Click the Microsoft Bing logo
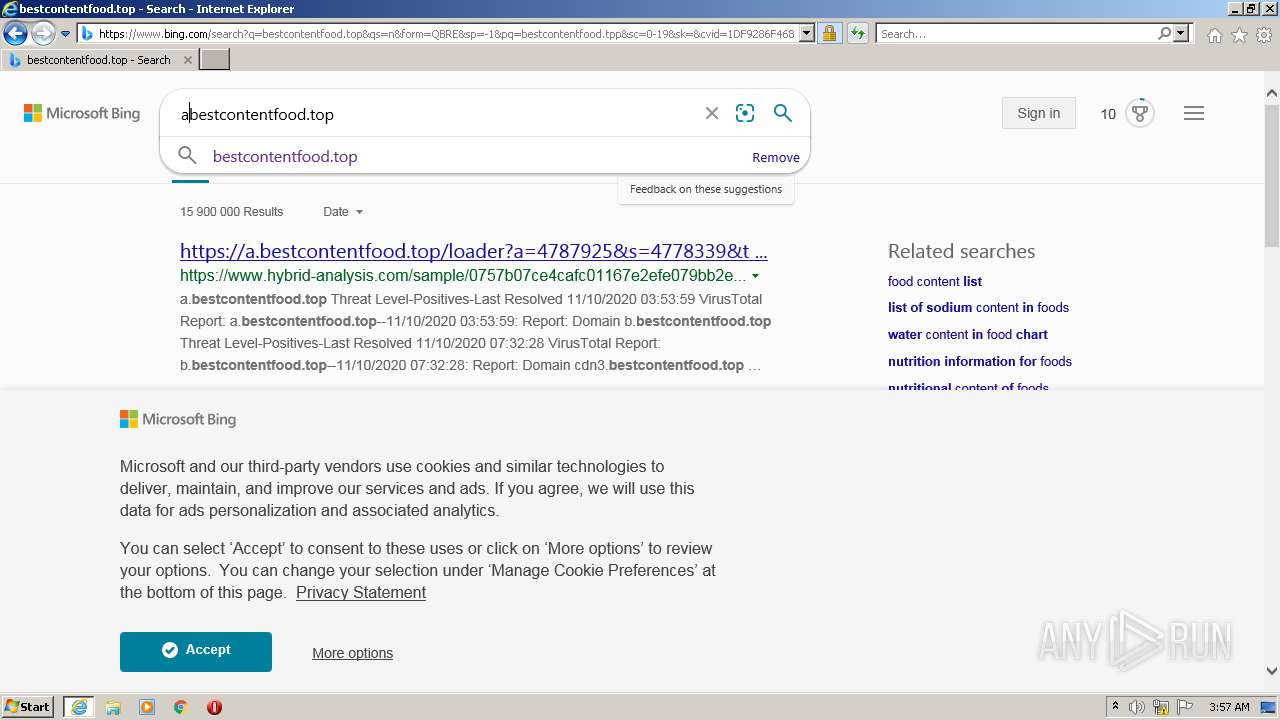This screenshot has width=1280, height=720. (82, 114)
